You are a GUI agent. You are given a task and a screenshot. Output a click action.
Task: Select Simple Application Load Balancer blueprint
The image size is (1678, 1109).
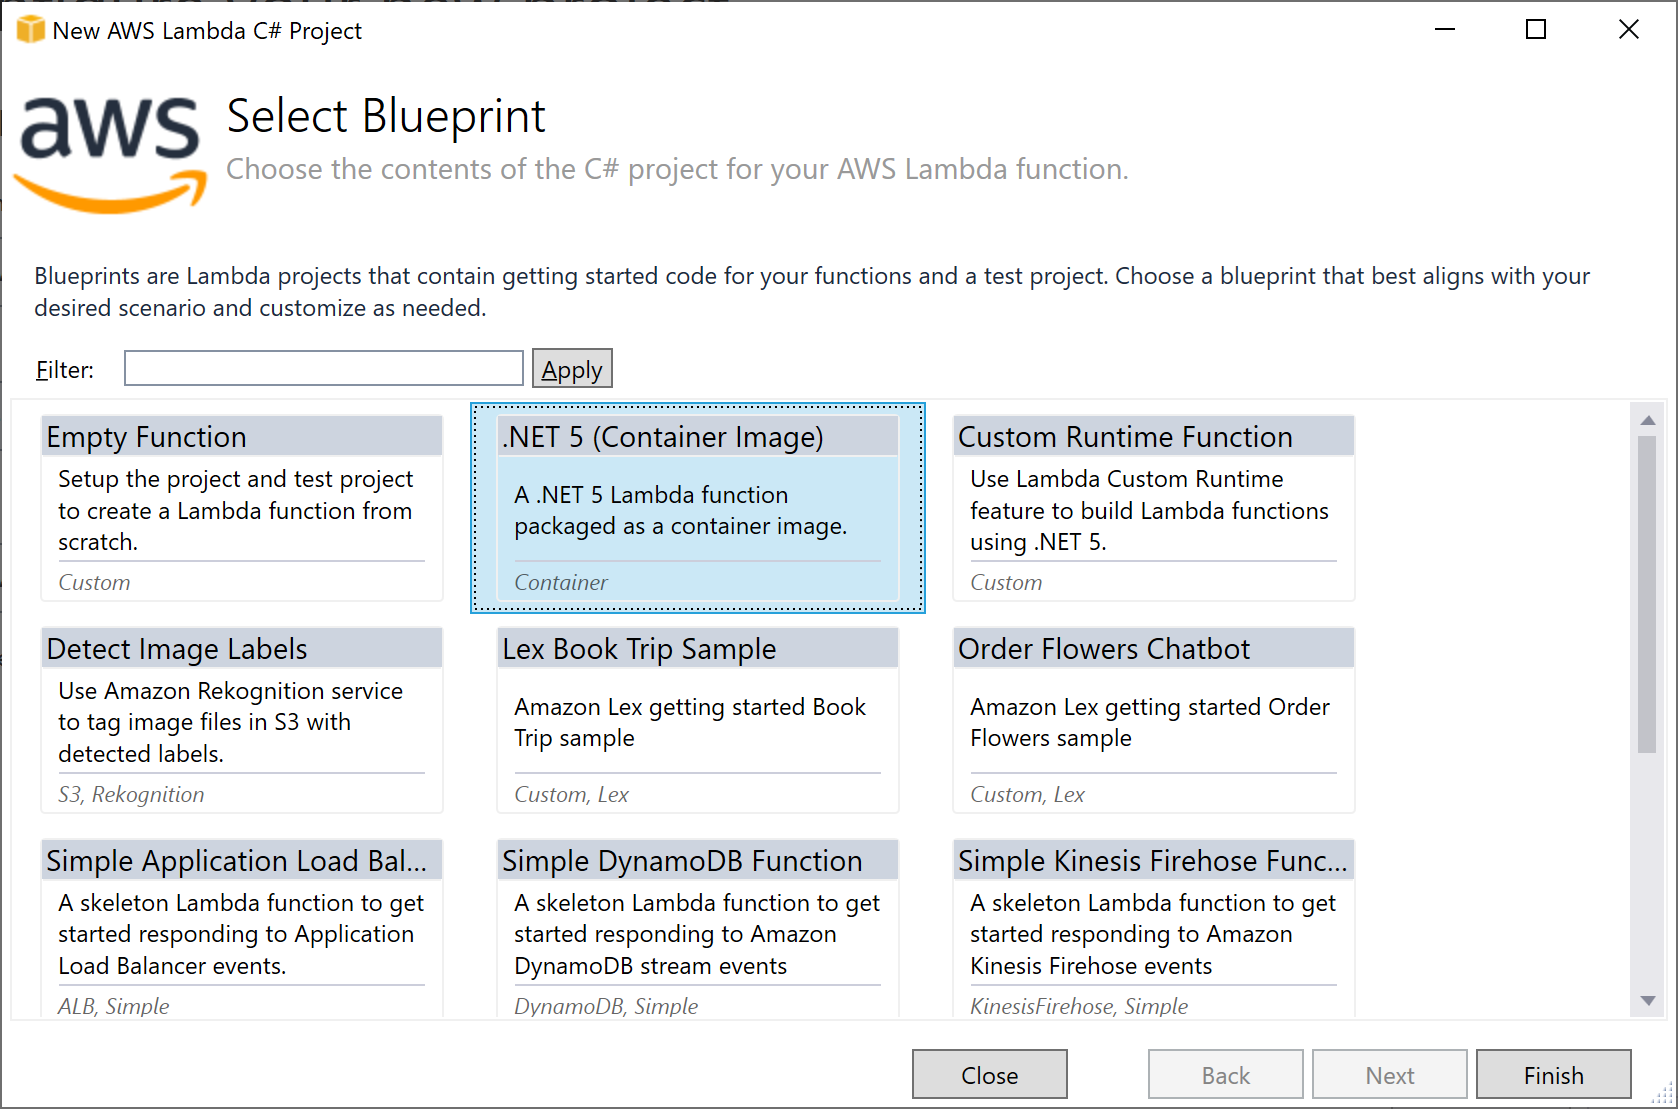[242, 929]
